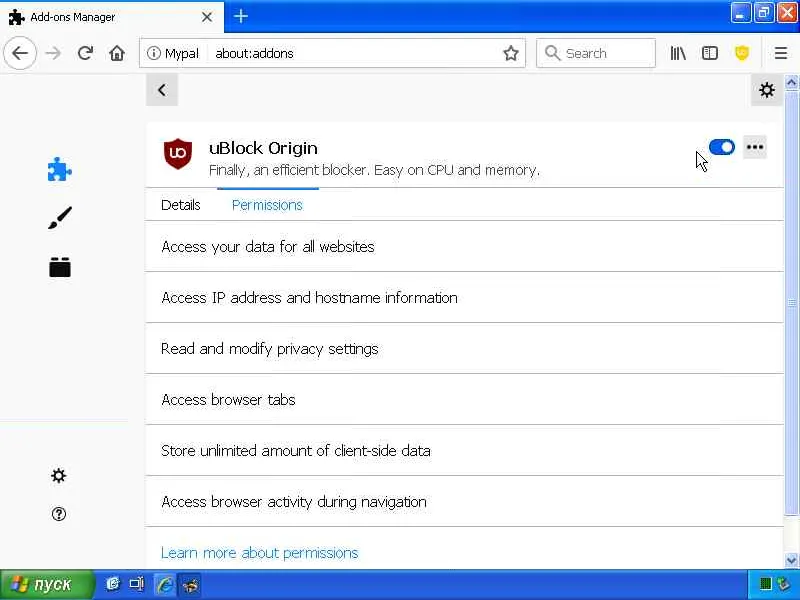The image size is (800, 600).
Task: Click the show desktop quick launch icon
Action: [137, 584]
